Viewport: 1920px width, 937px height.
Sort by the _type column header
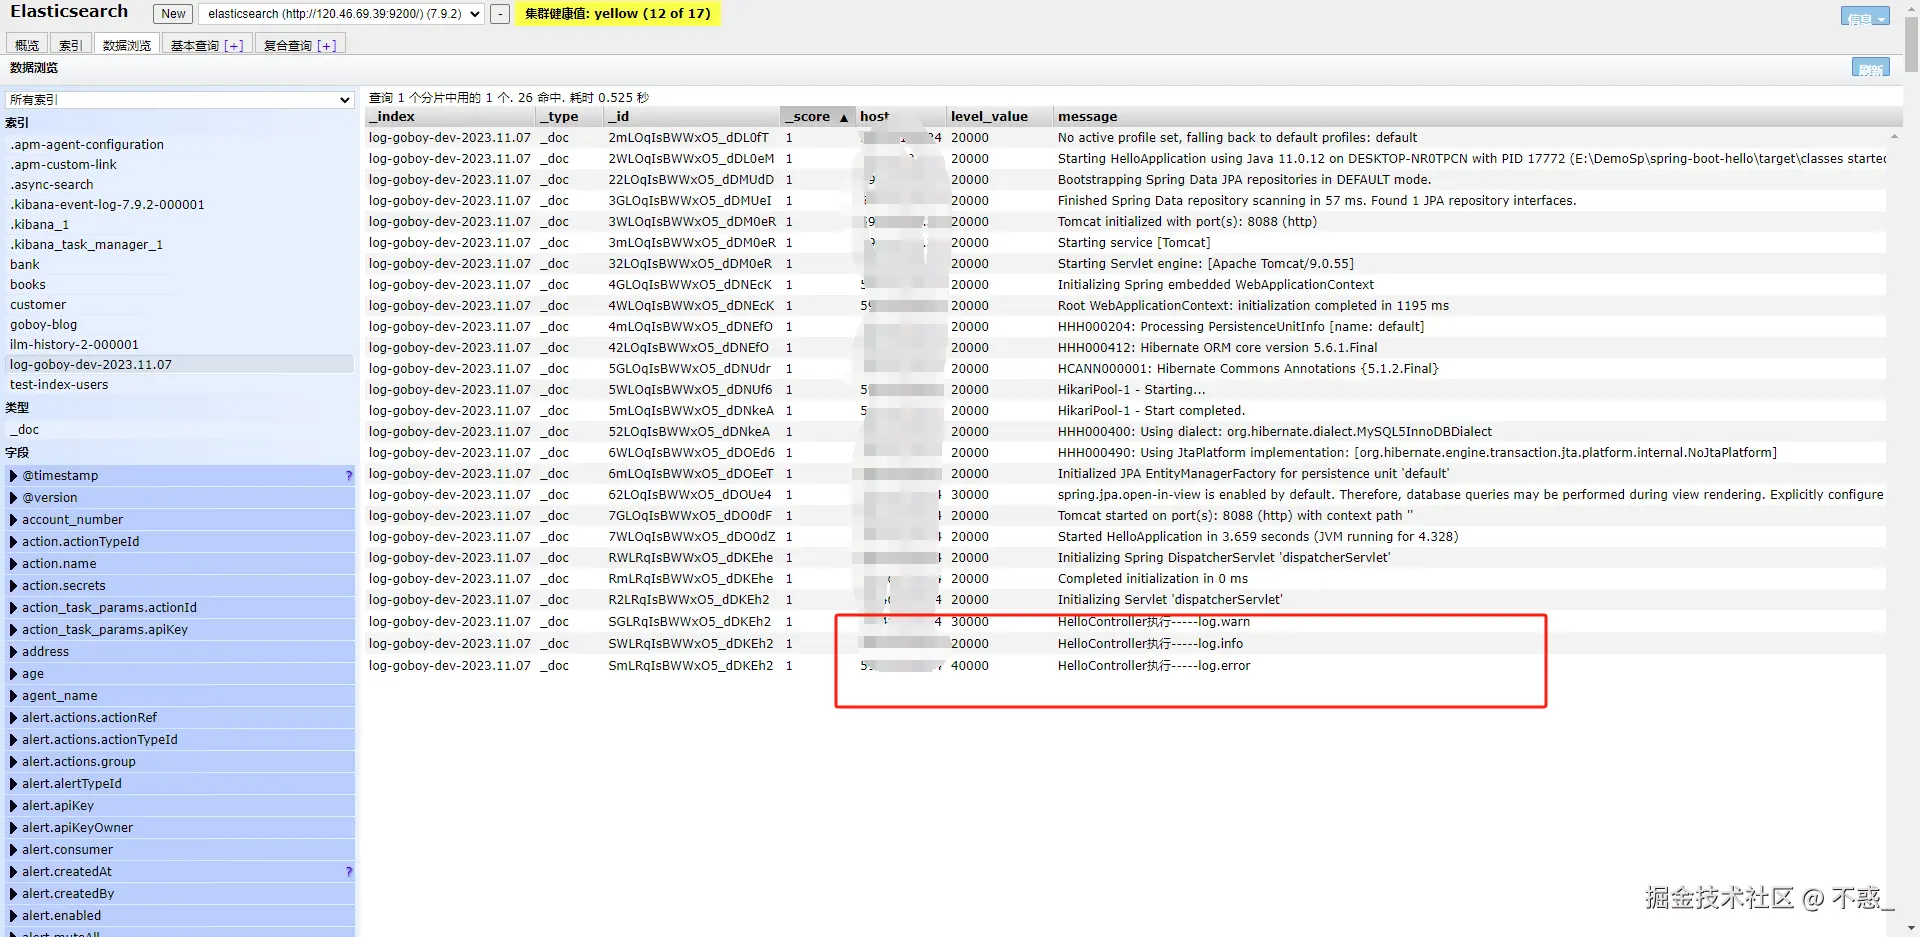tap(571, 117)
